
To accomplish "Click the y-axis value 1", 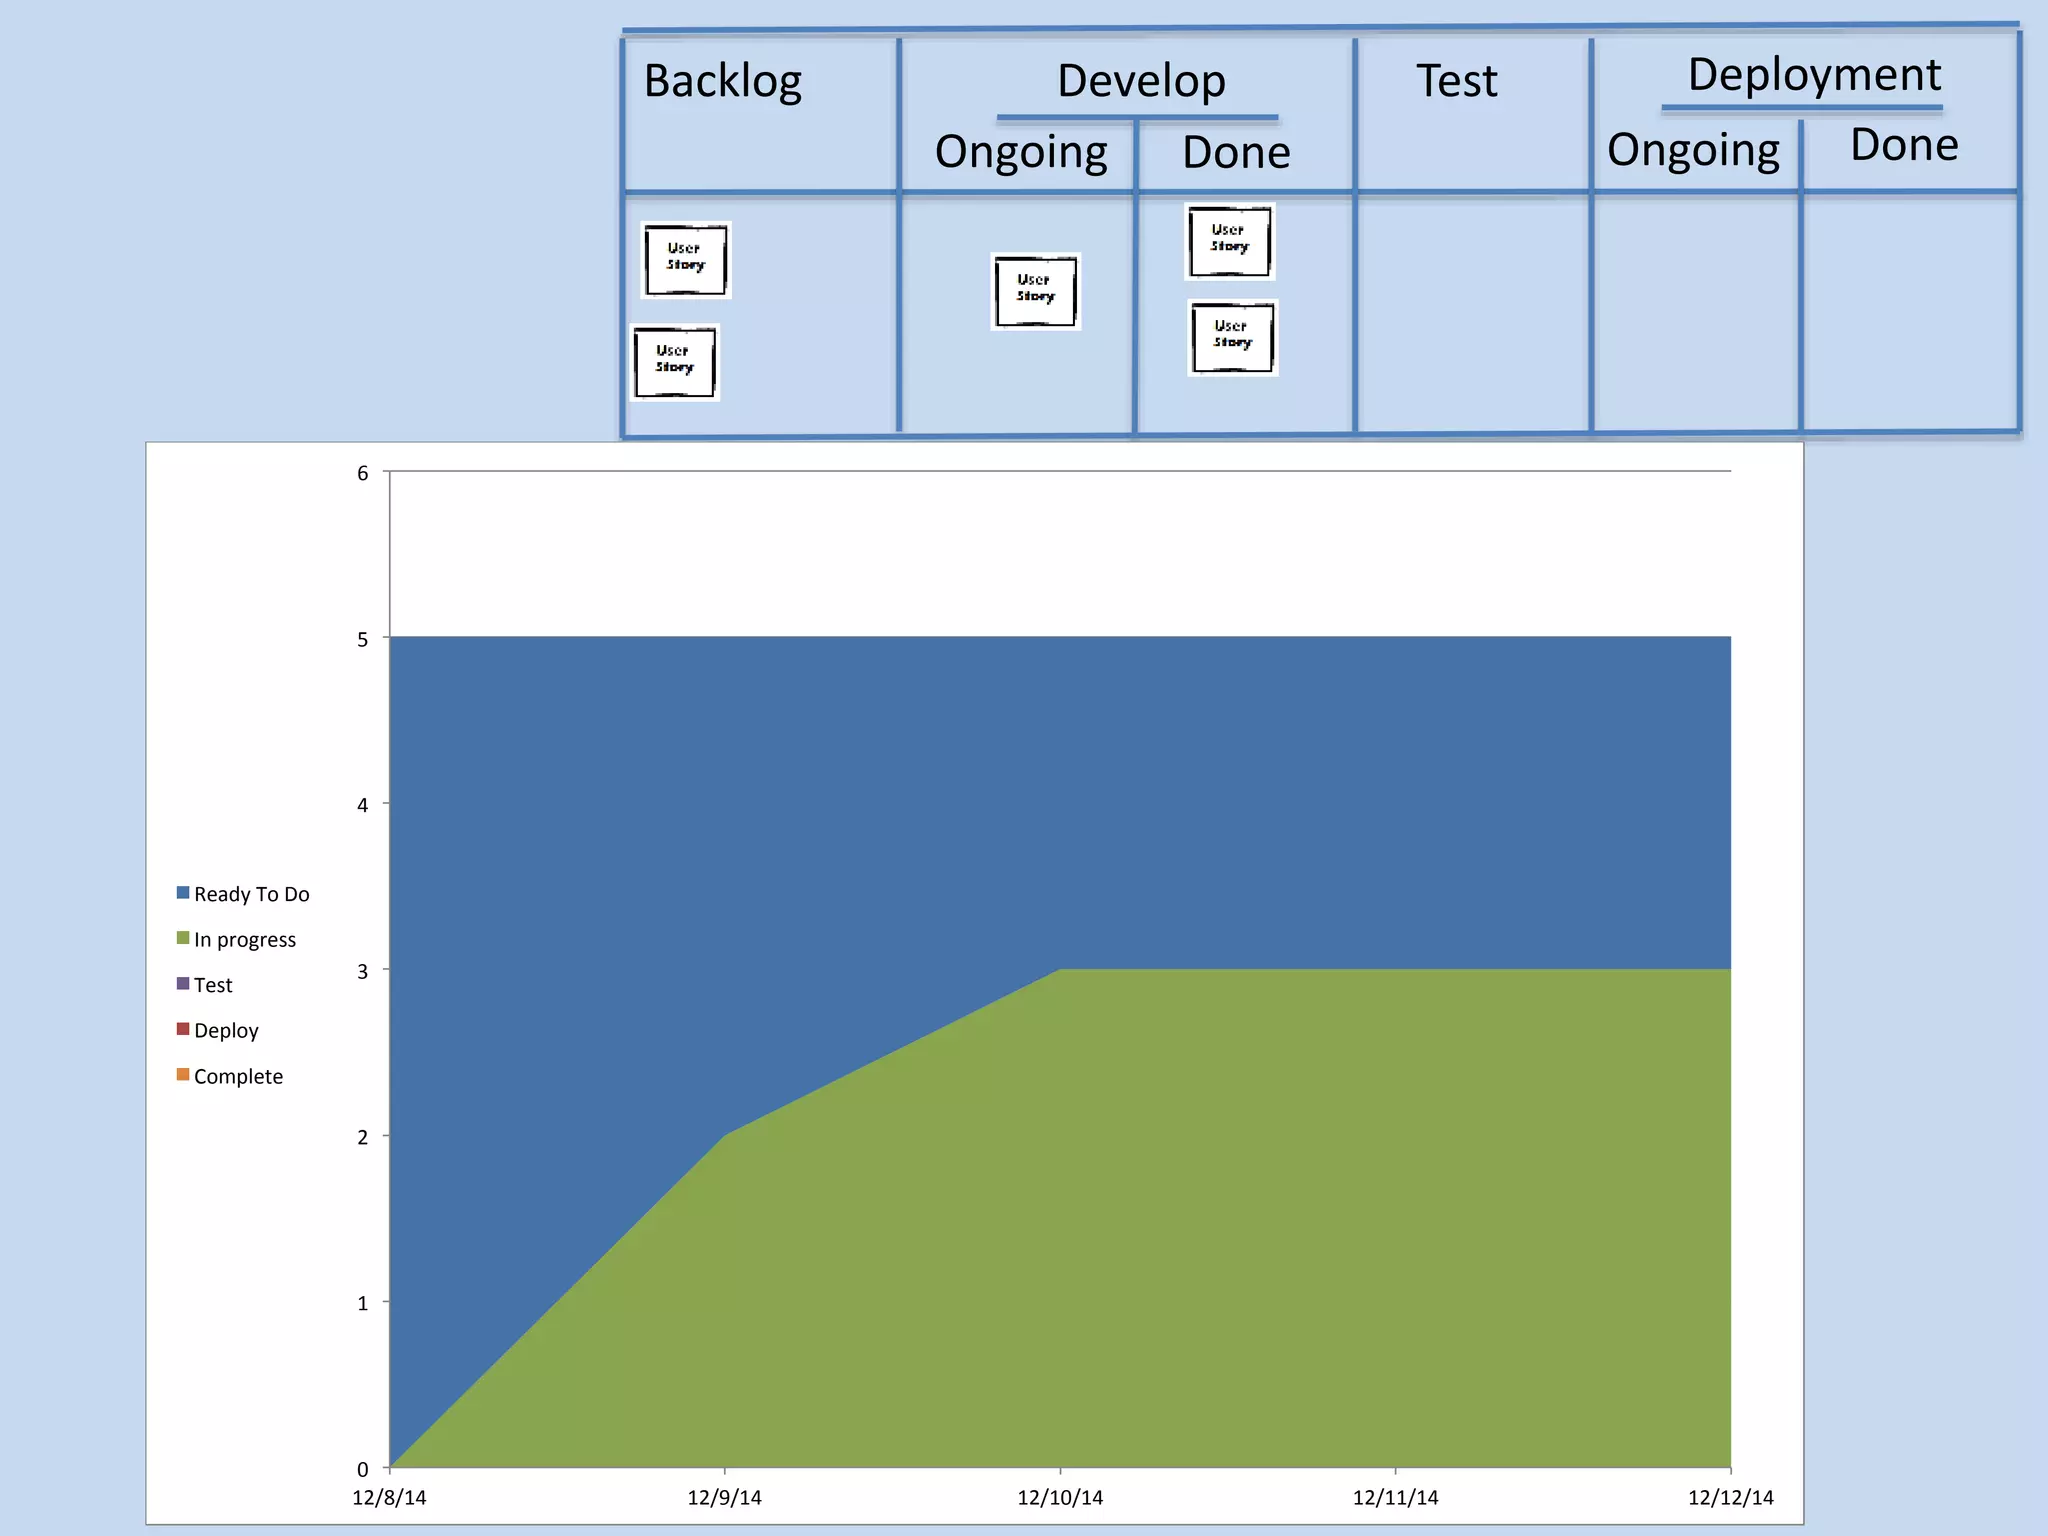I will tap(363, 1304).
